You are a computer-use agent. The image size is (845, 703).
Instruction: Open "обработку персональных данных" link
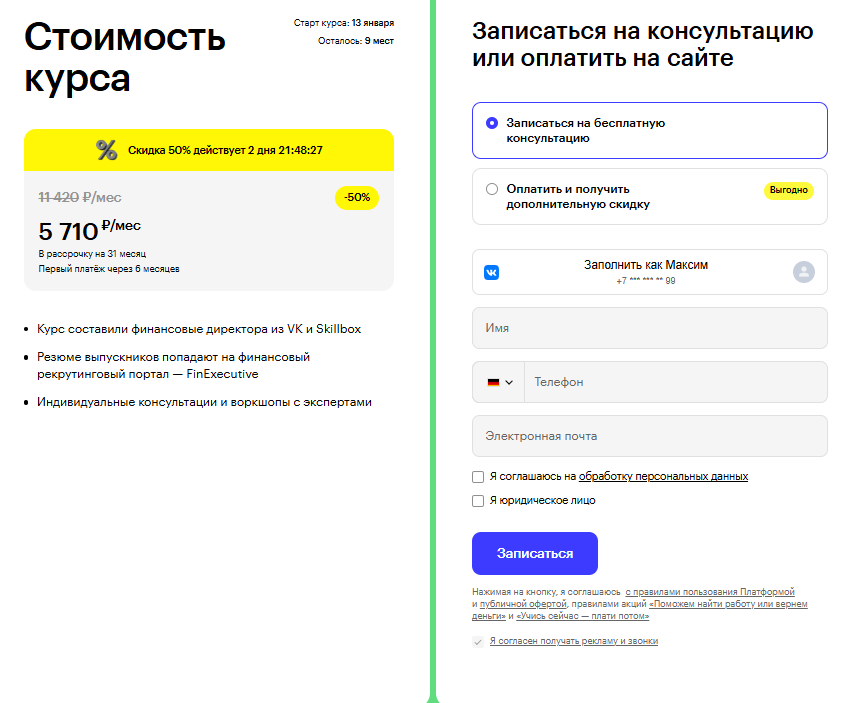pos(663,477)
